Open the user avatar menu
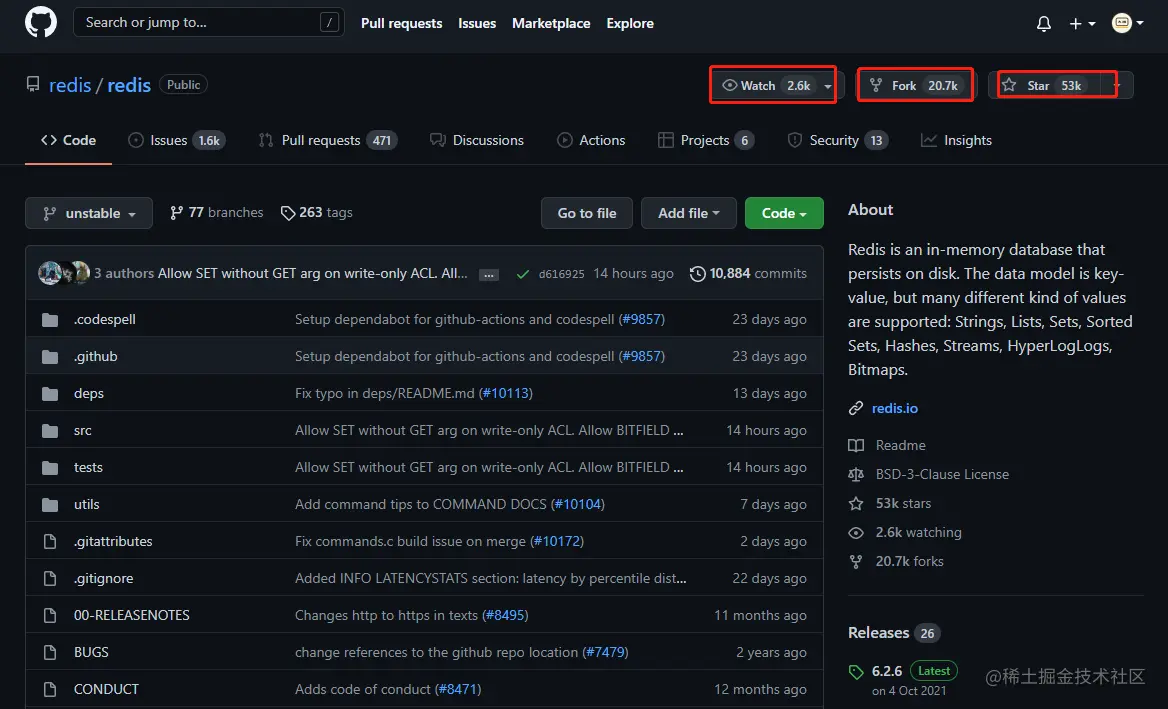This screenshot has width=1168, height=709. coord(1127,23)
